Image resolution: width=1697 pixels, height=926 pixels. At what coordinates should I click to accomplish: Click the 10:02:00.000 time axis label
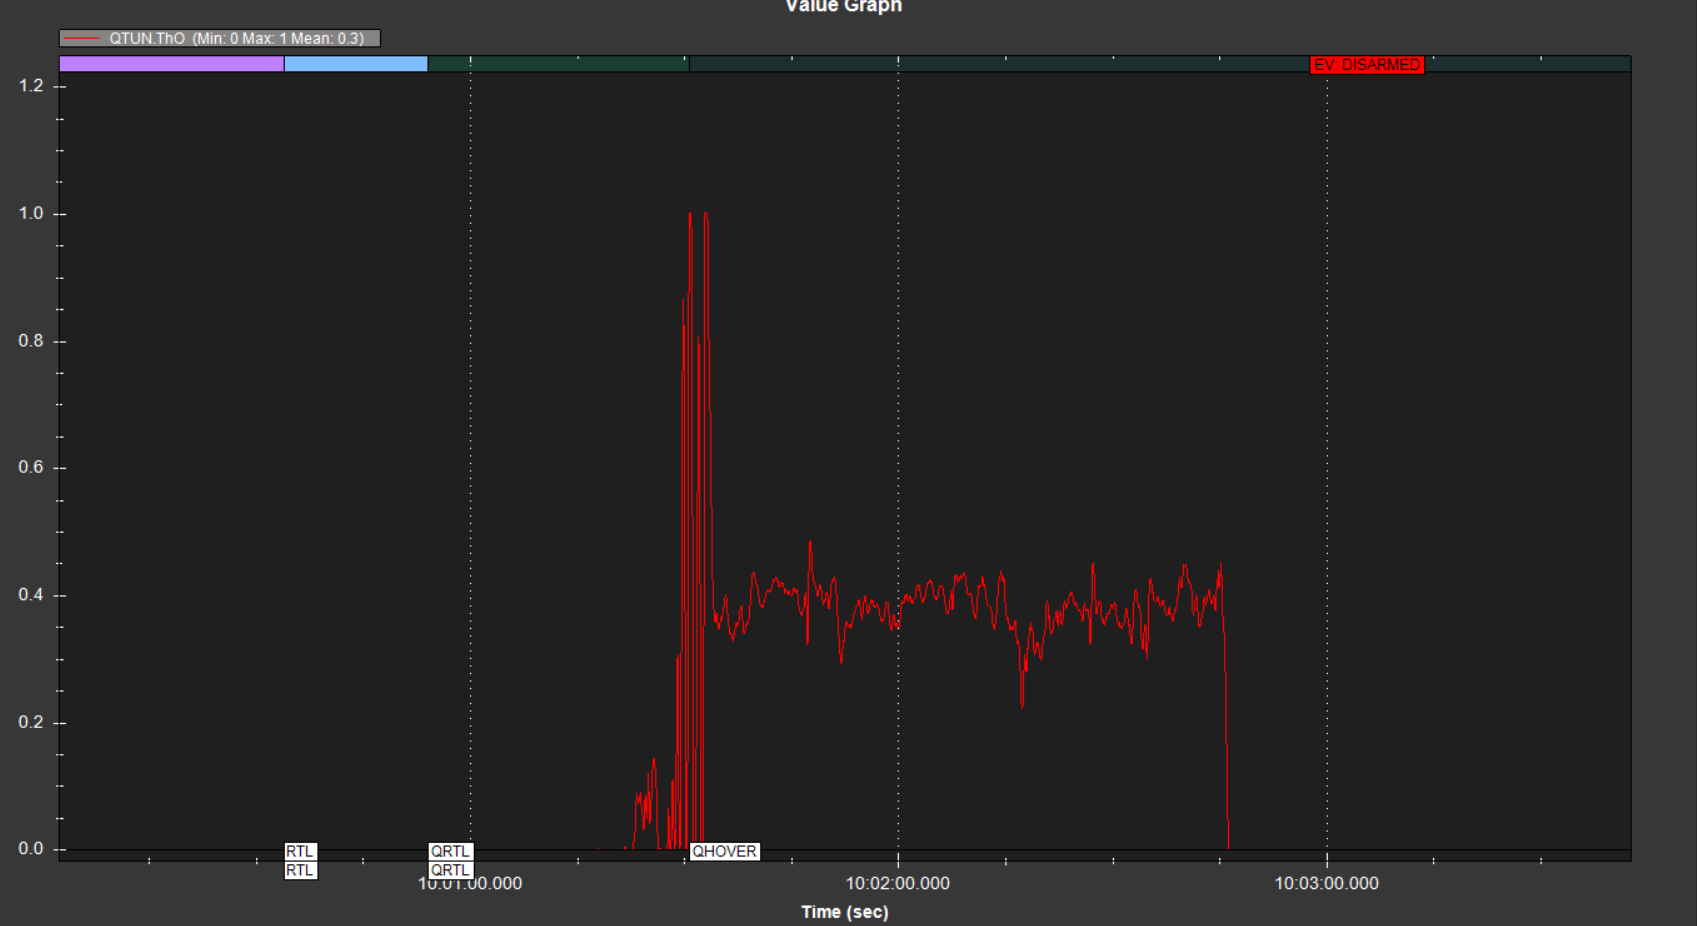tap(897, 884)
